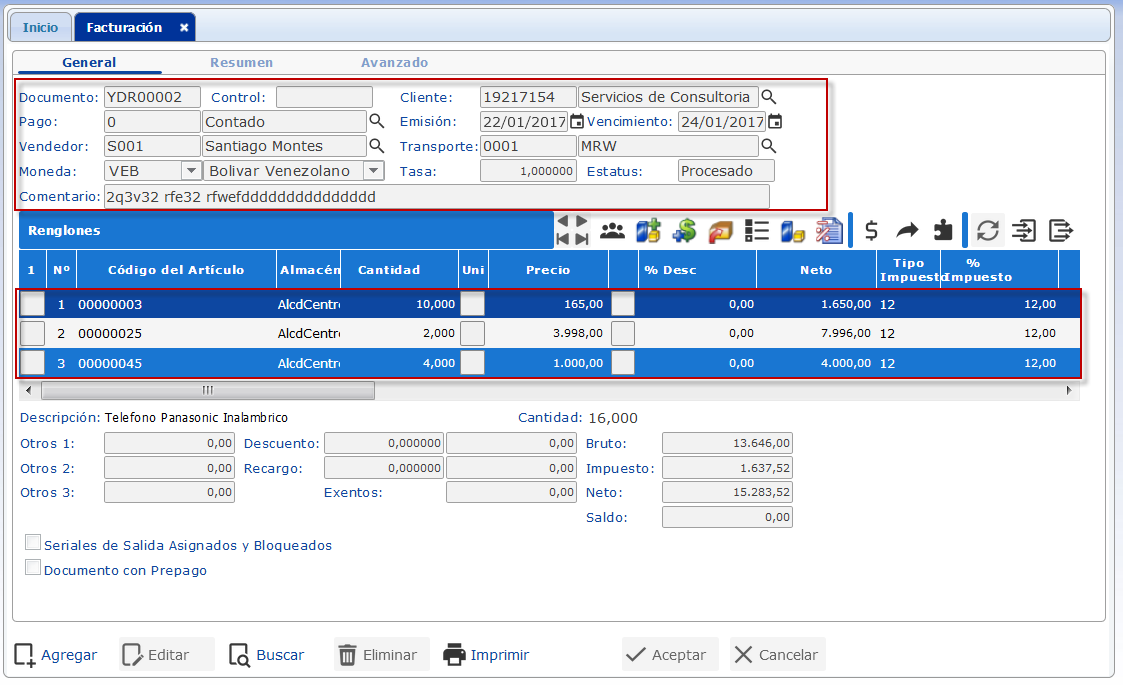Open the Avanzado tab

[x=394, y=62]
